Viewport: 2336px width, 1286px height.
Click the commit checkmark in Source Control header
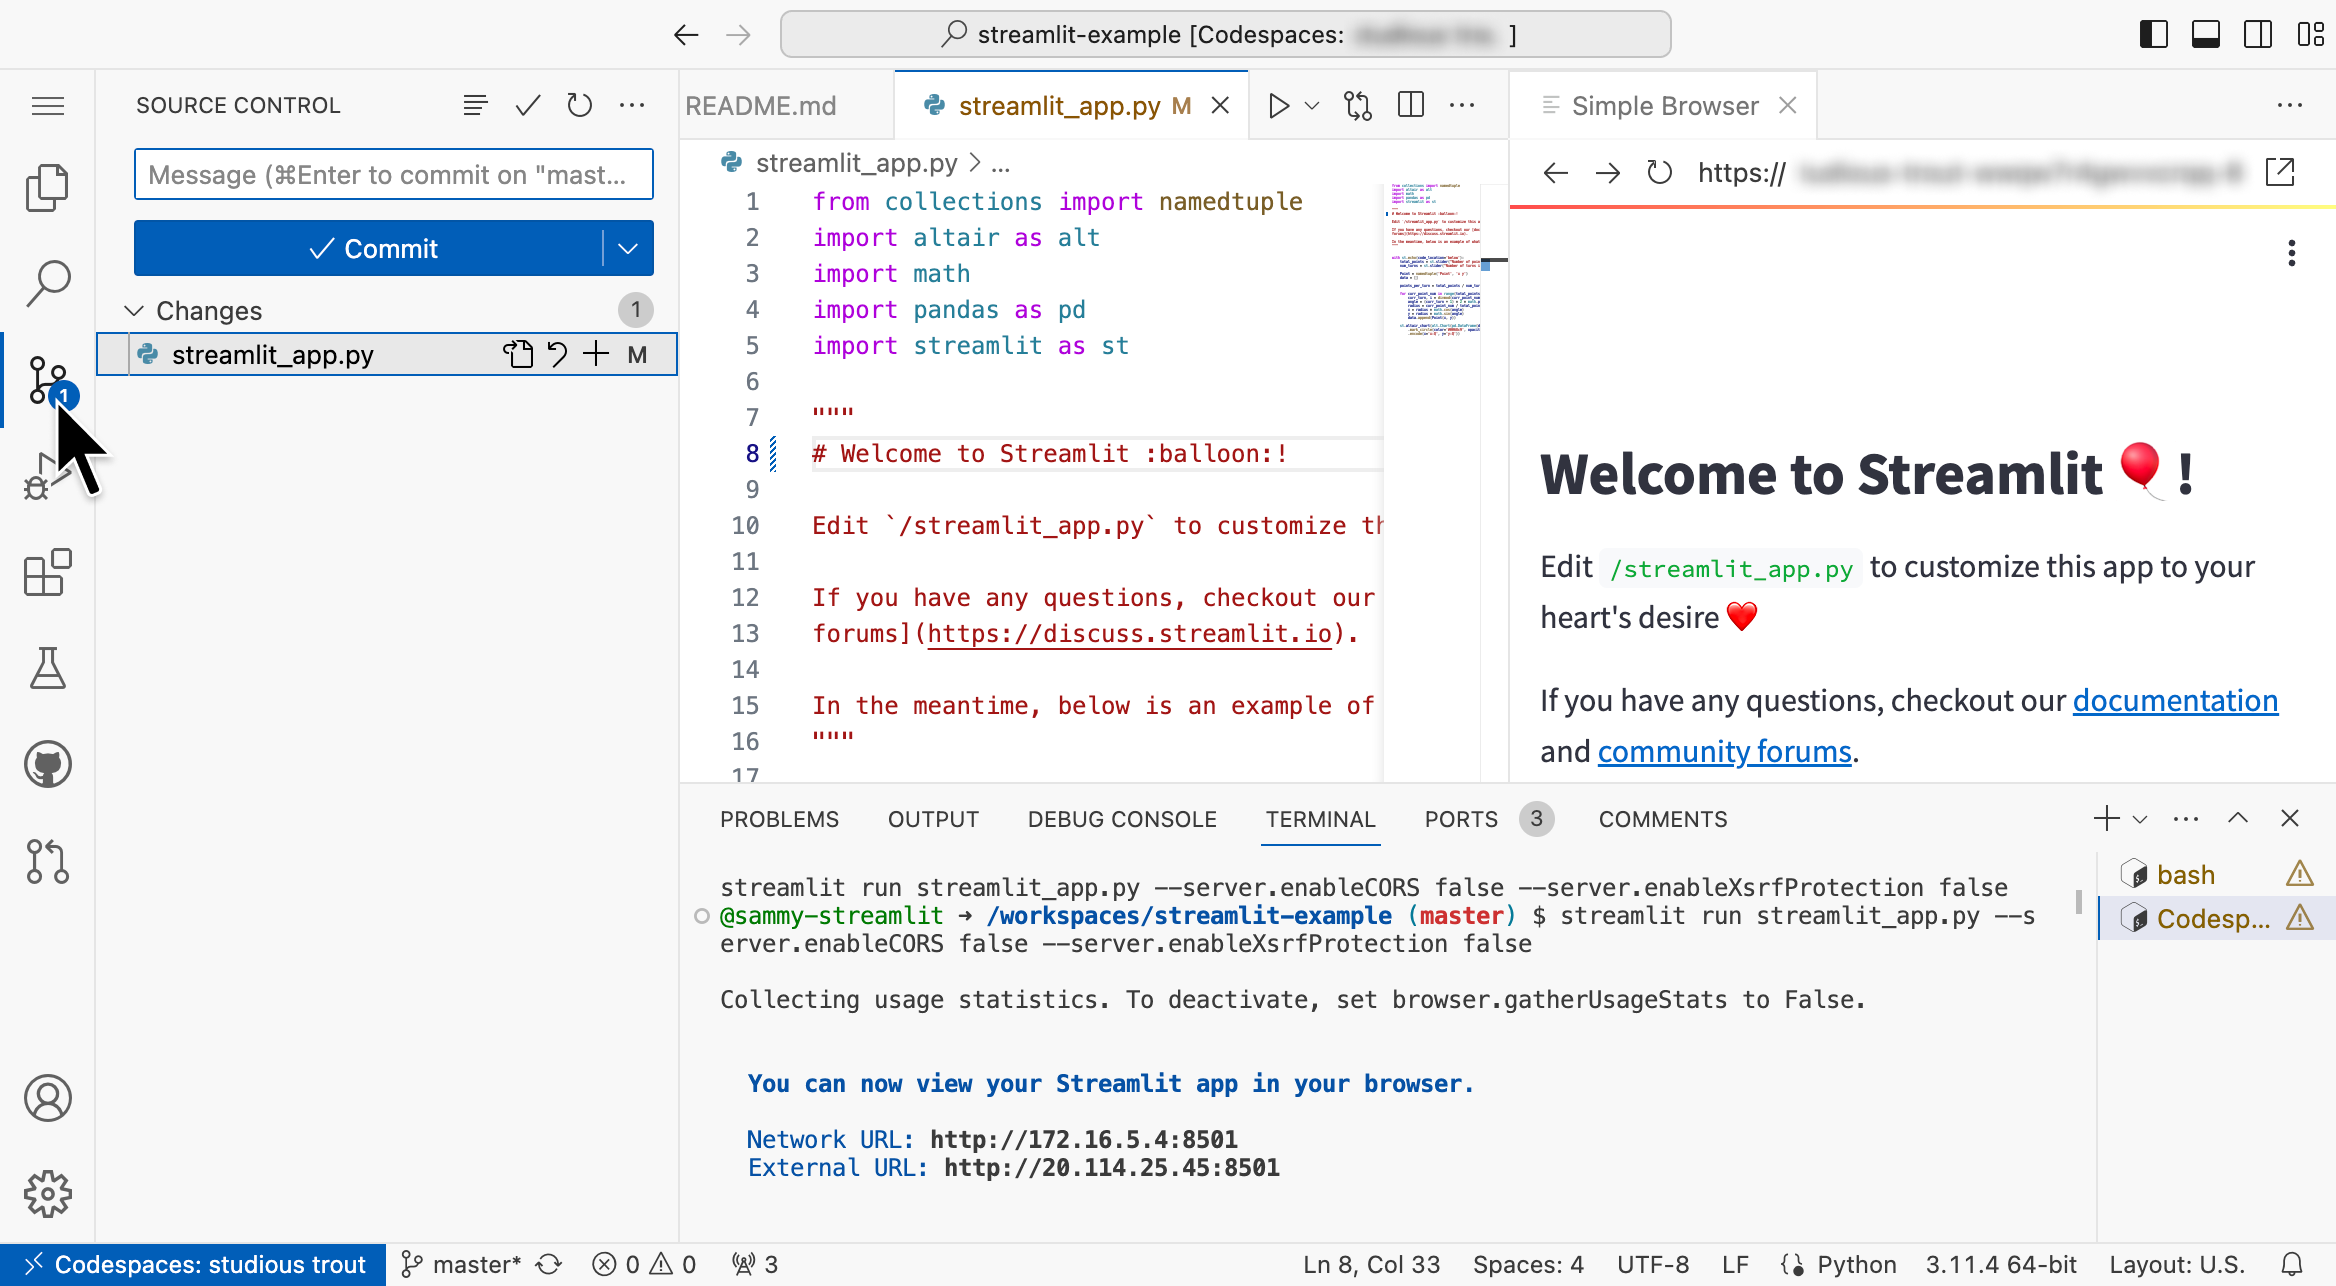click(527, 105)
